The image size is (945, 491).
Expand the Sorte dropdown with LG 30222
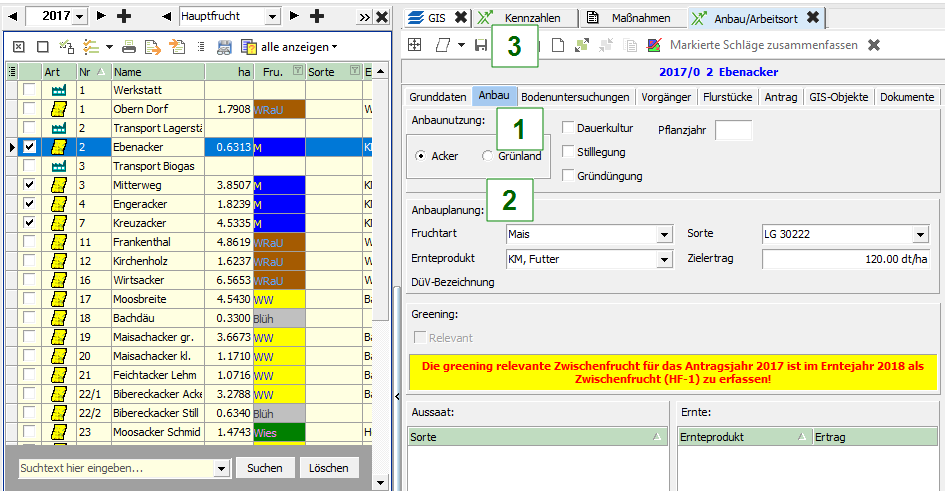click(920, 235)
